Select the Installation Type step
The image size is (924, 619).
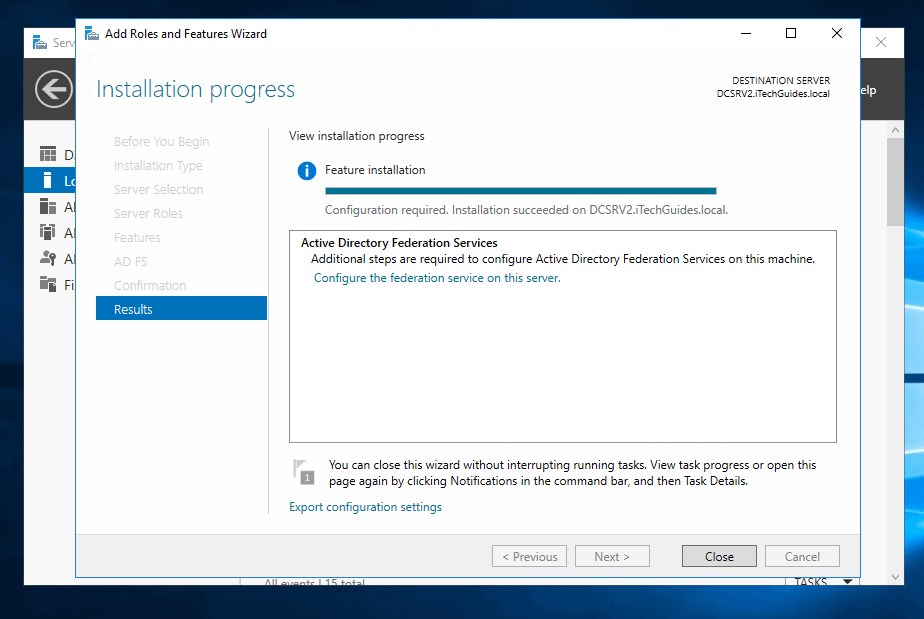pyautogui.click(x=158, y=166)
